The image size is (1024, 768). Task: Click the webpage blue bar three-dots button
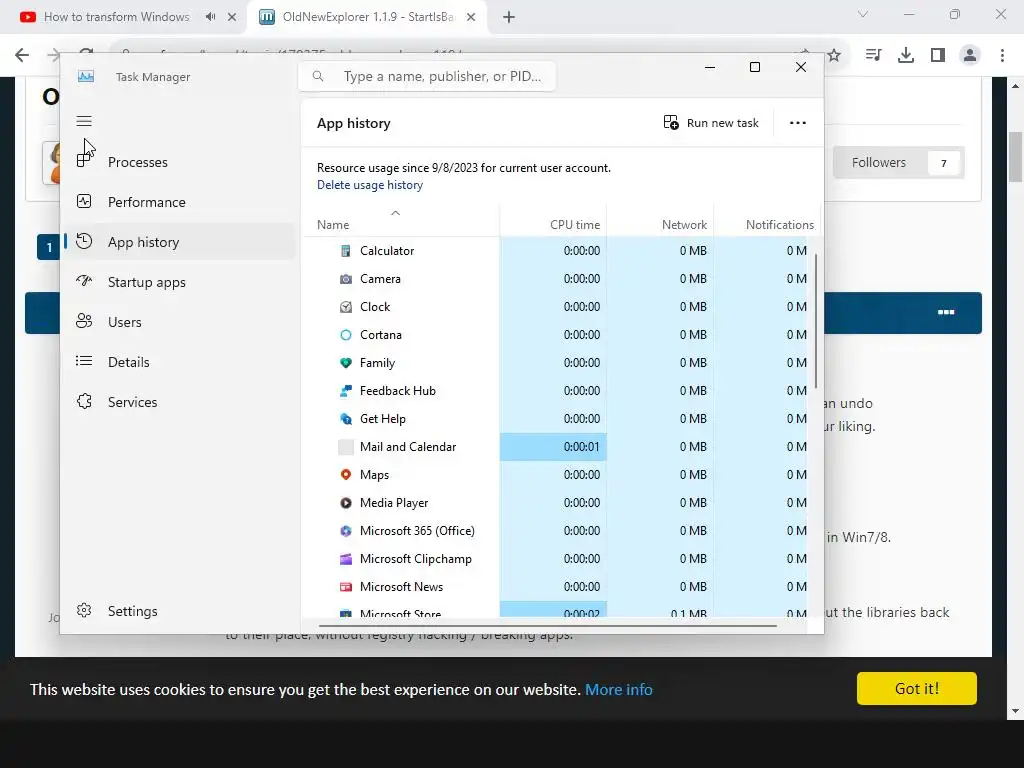946,312
